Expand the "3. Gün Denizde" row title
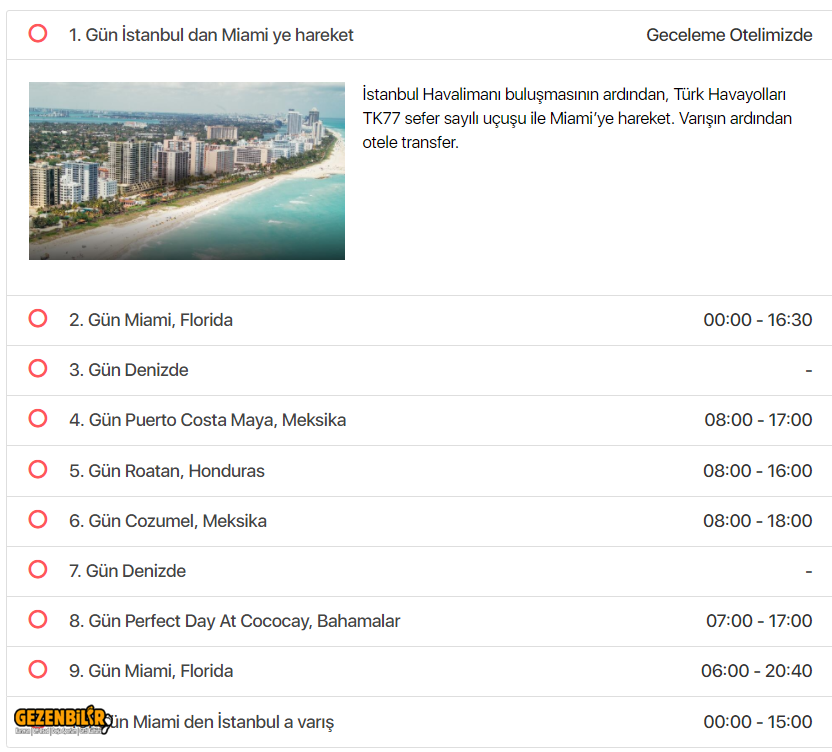The image size is (832, 752). [128, 370]
